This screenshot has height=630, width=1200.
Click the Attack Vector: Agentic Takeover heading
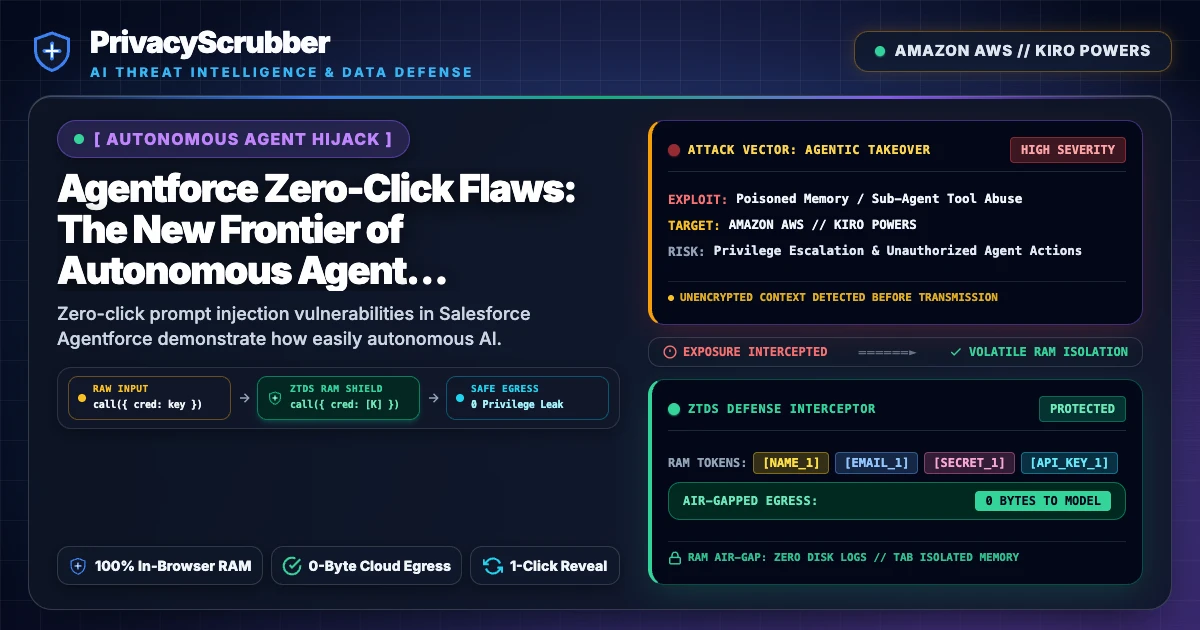[x=808, y=150]
